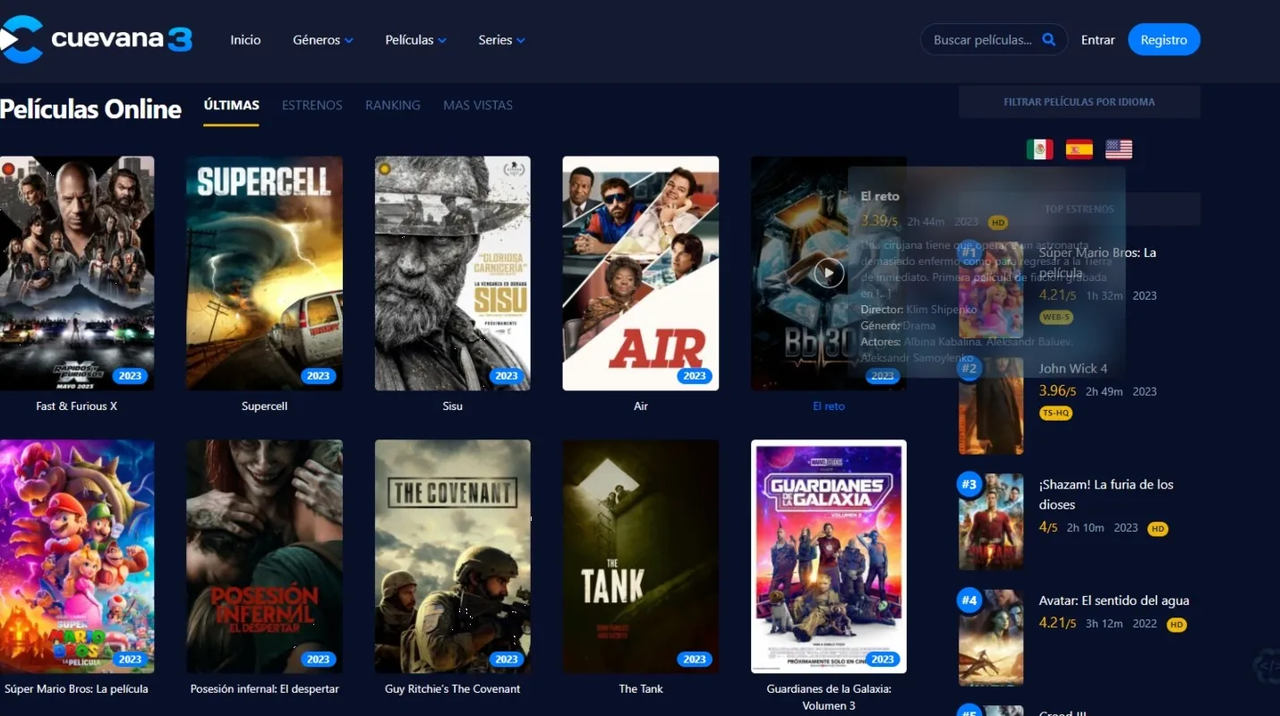Click 2023 badge on Air poster

pyautogui.click(x=694, y=376)
